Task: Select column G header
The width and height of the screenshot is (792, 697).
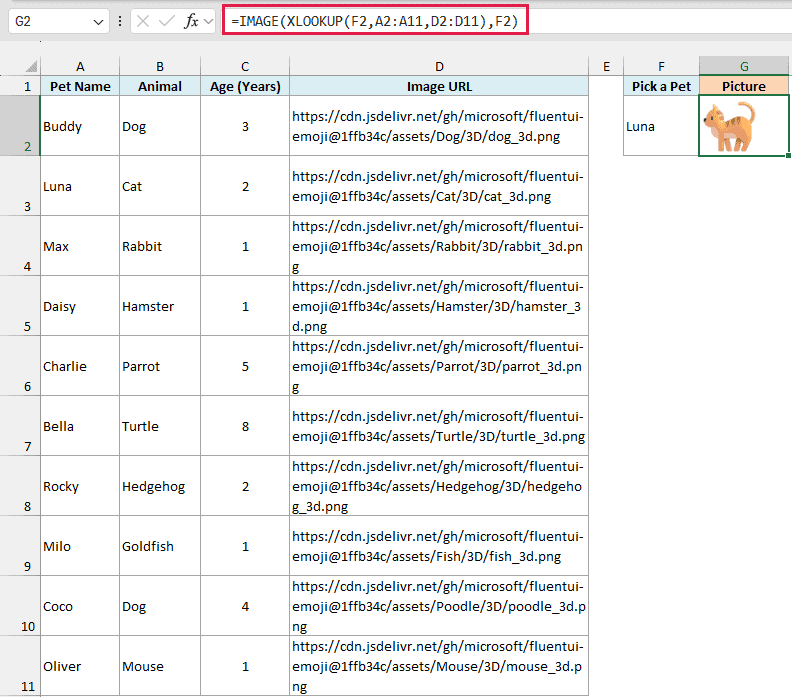Action: tap(744, 66)
